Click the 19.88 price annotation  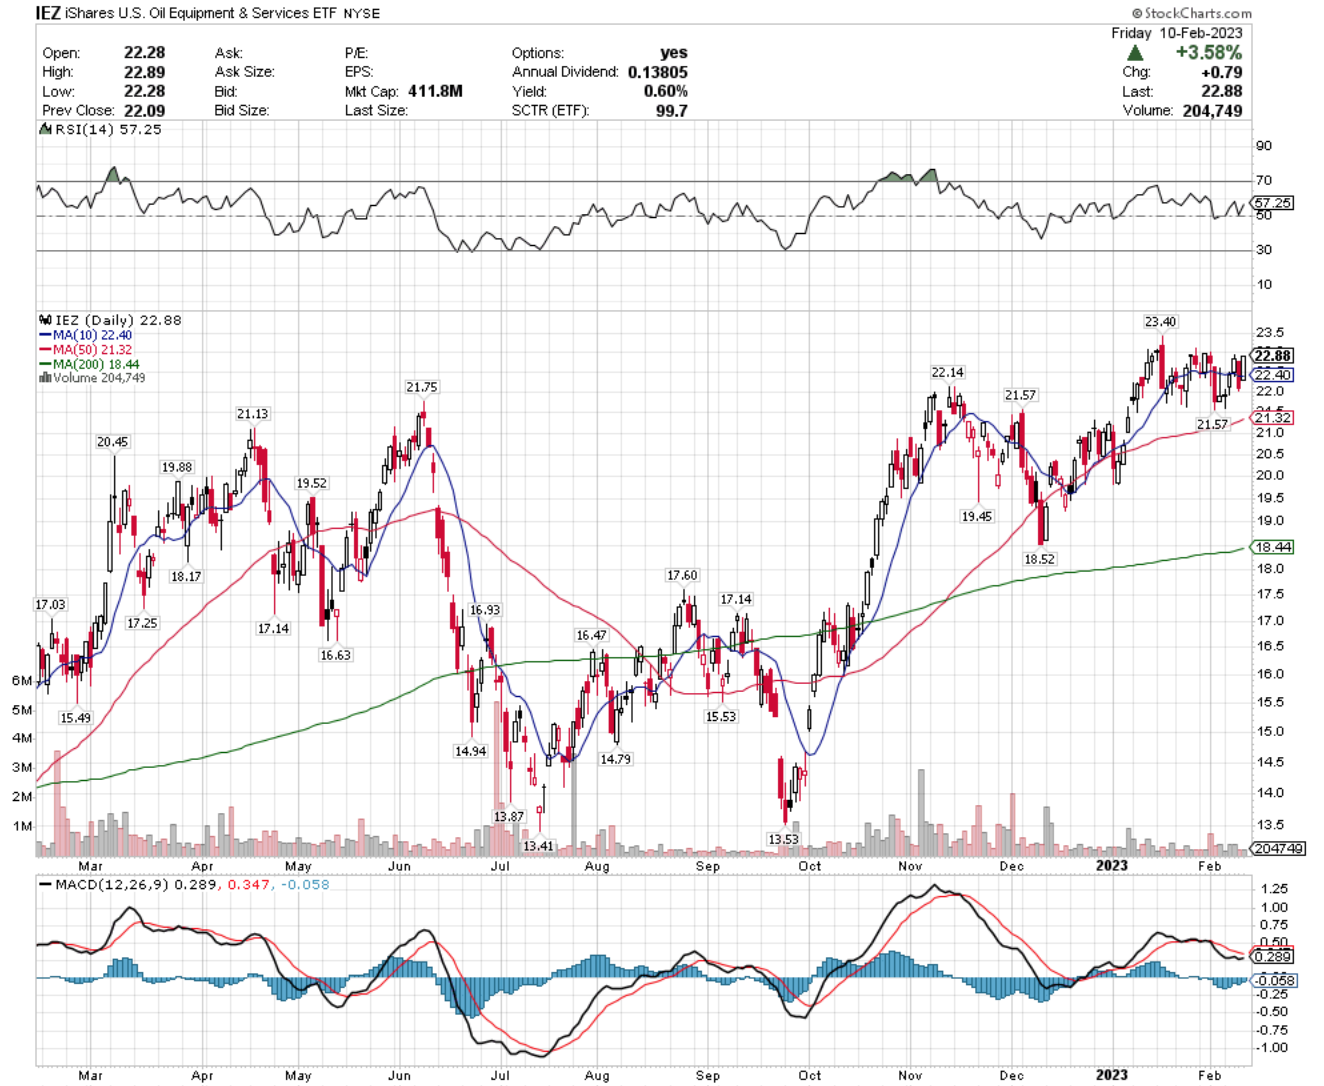tap(176, 467)
